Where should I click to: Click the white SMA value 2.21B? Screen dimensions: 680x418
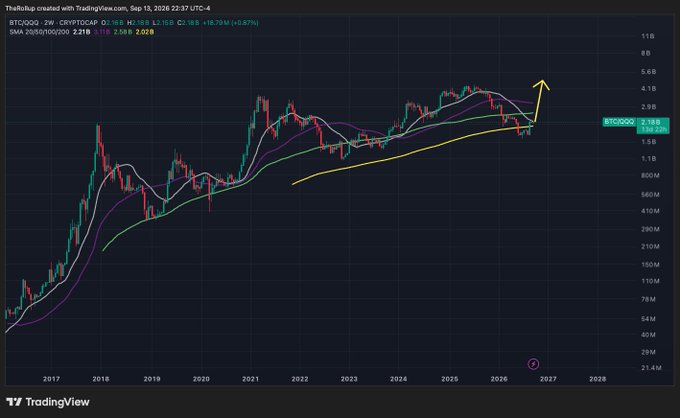tap(82, 32)
